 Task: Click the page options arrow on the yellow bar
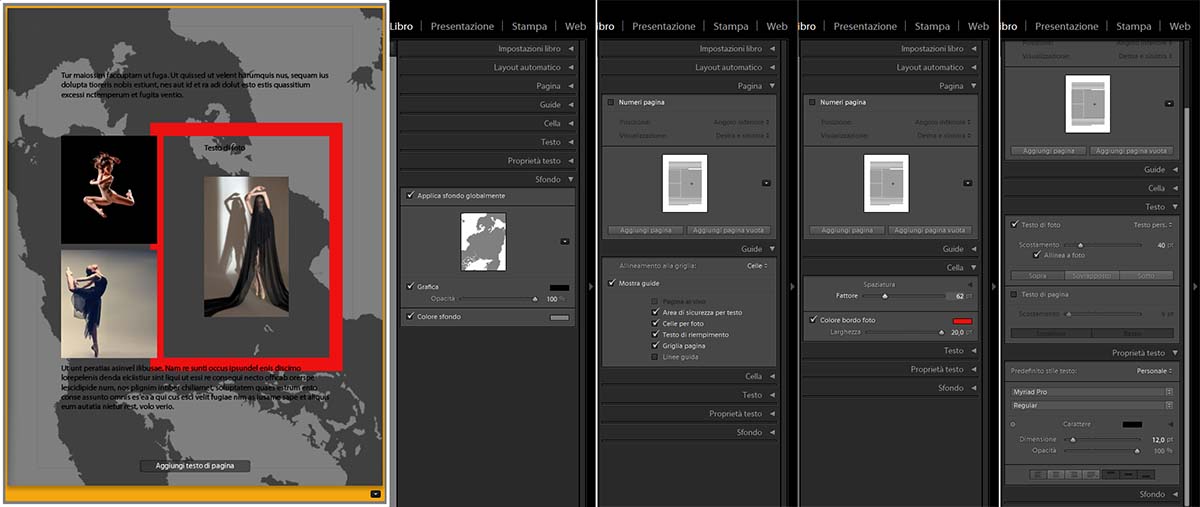click(374, 493)
